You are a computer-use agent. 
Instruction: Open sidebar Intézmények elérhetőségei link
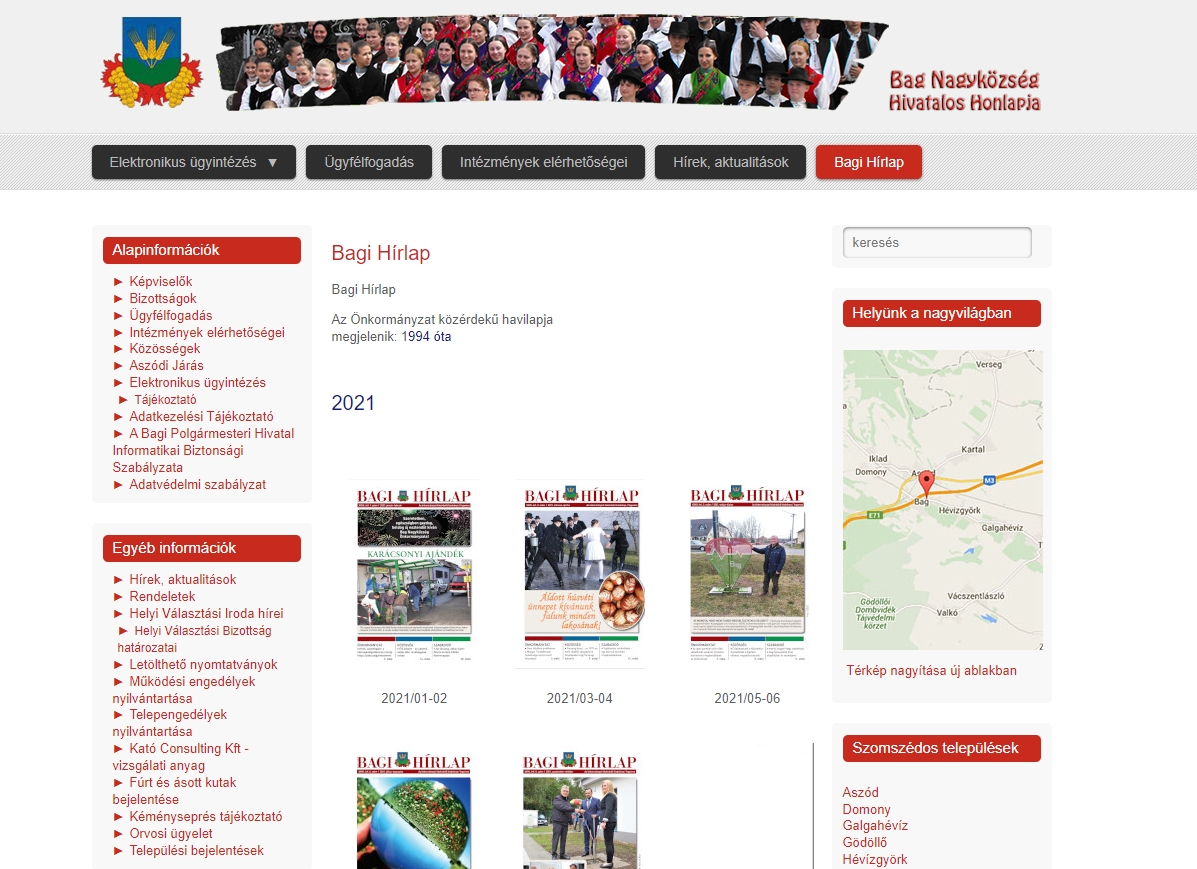(207, 332)
